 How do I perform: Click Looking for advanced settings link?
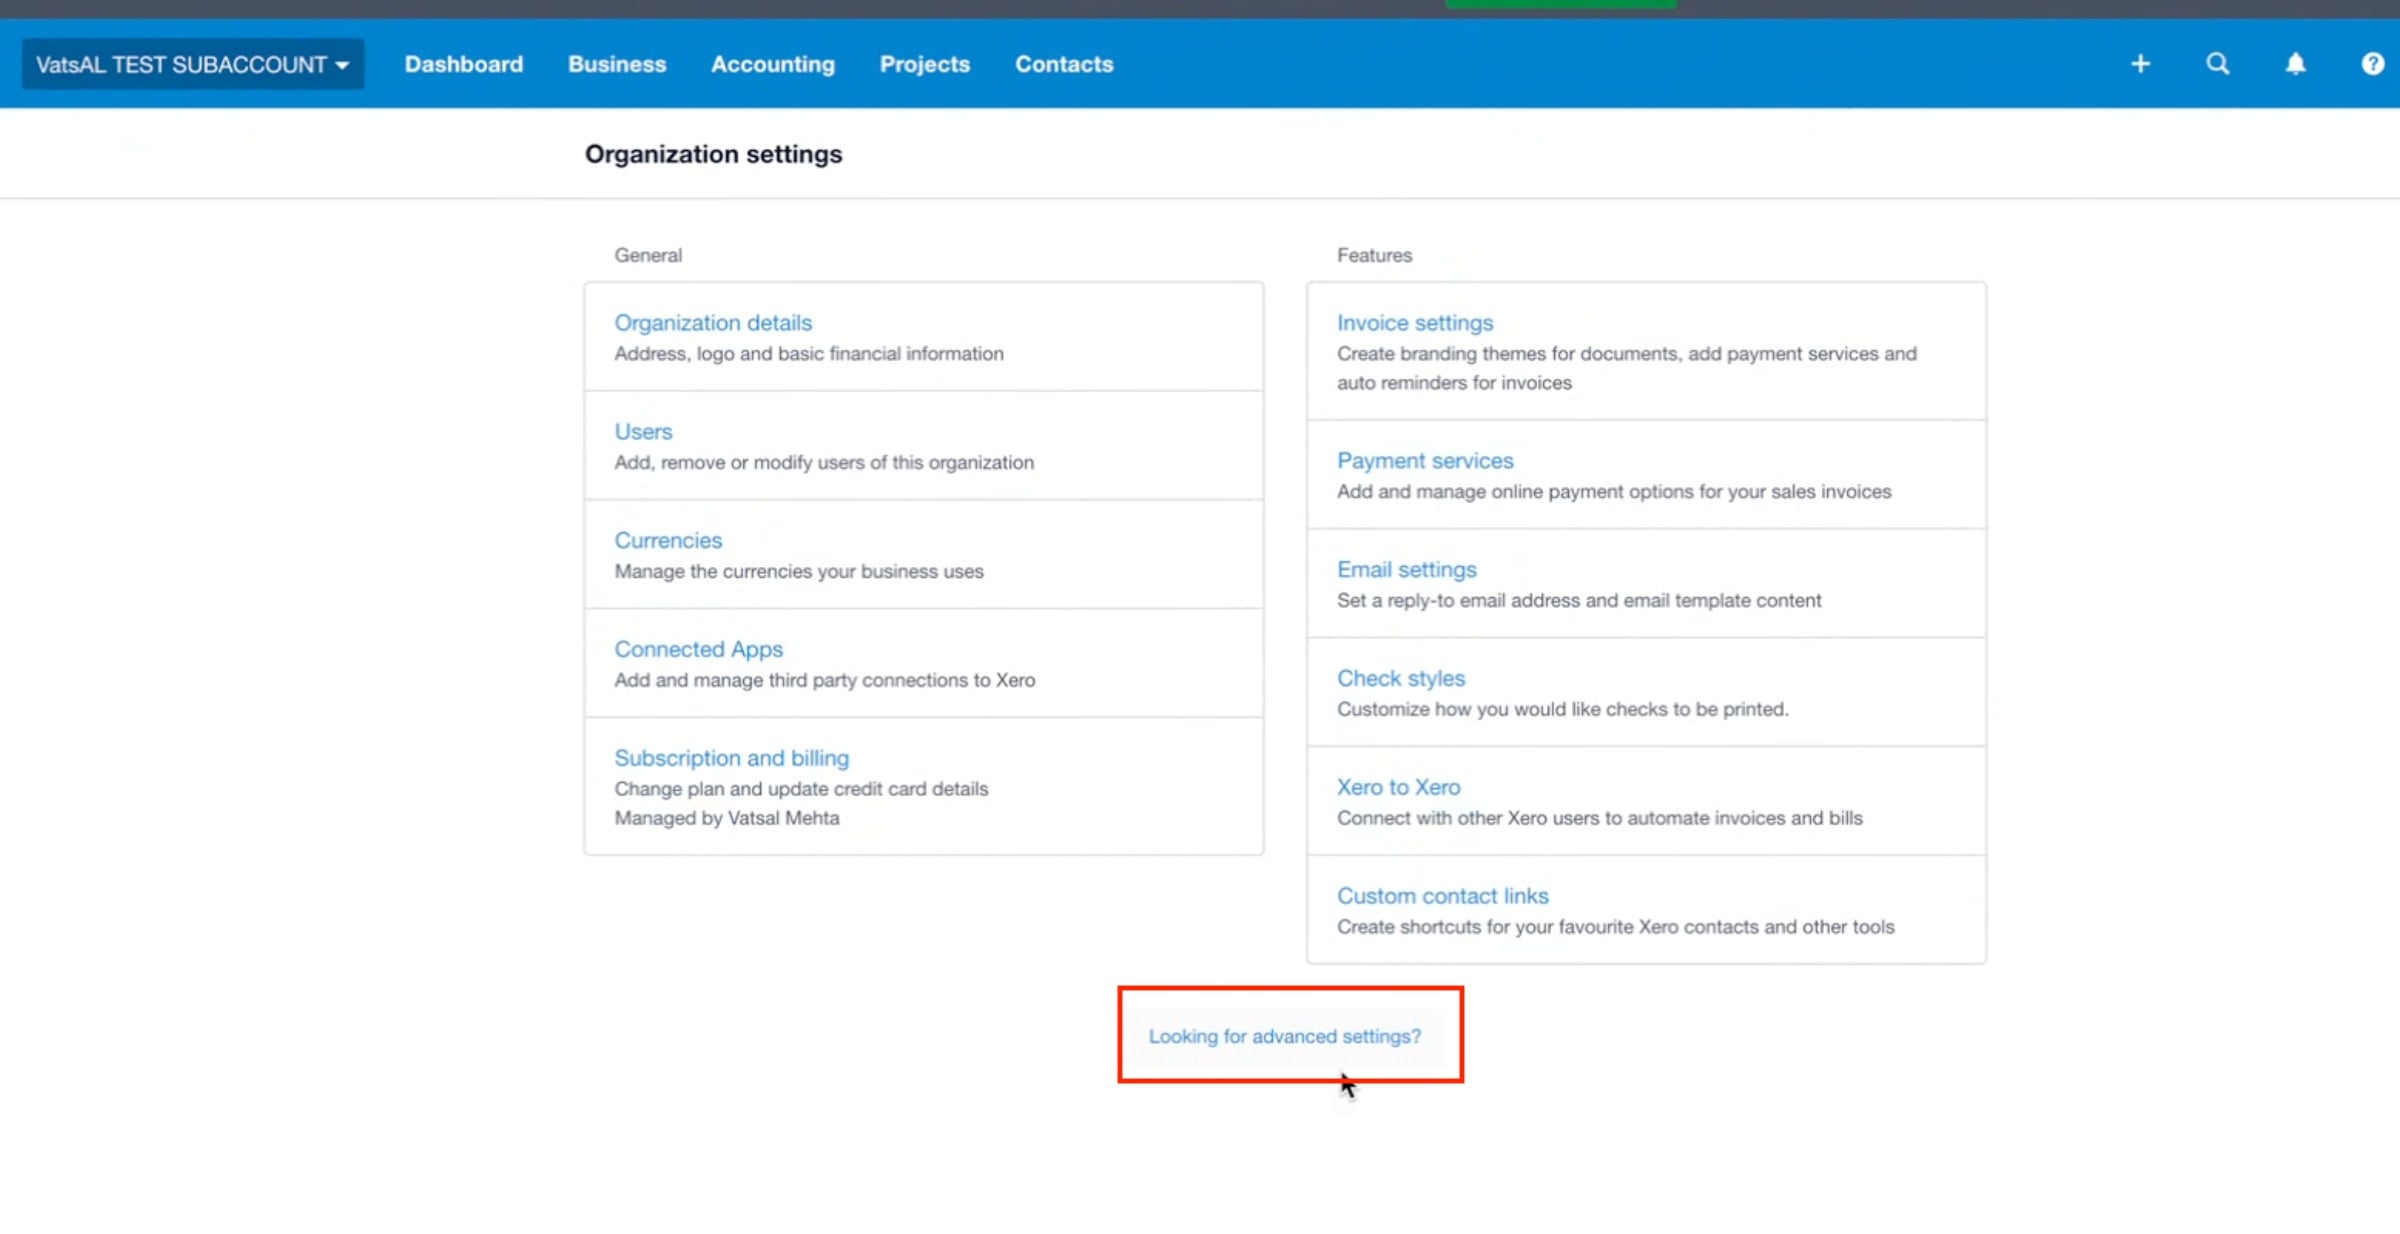click(x=1284, y=1037)
